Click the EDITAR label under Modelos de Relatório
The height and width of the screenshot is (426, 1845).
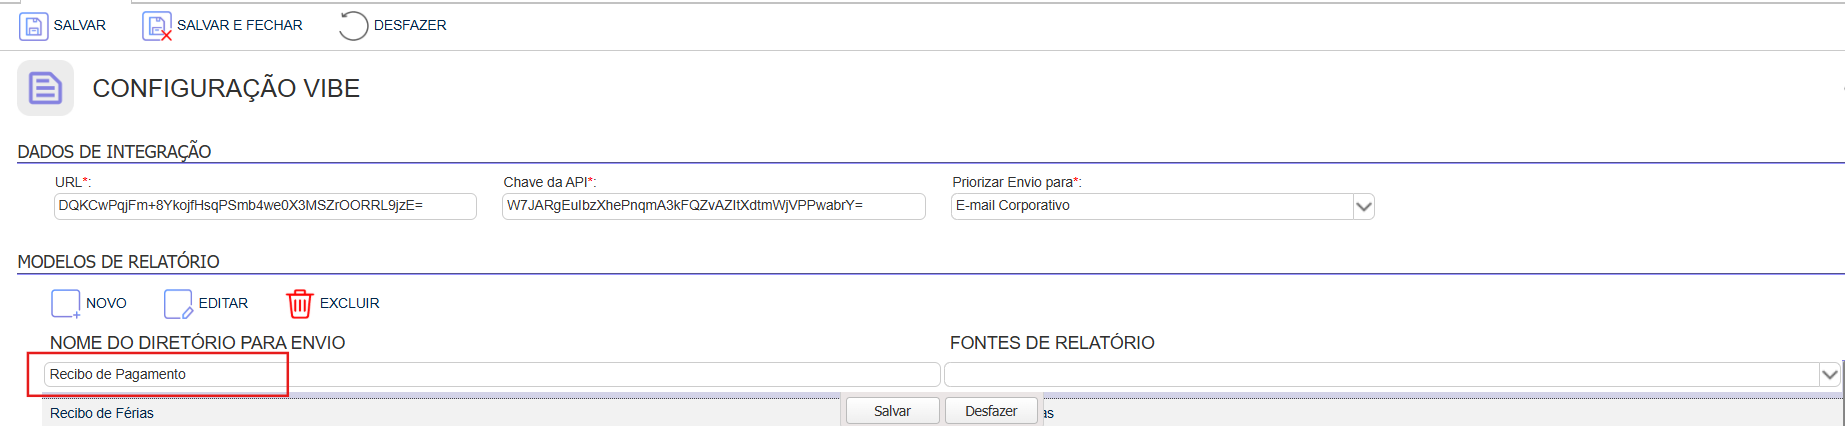[223, 303]
